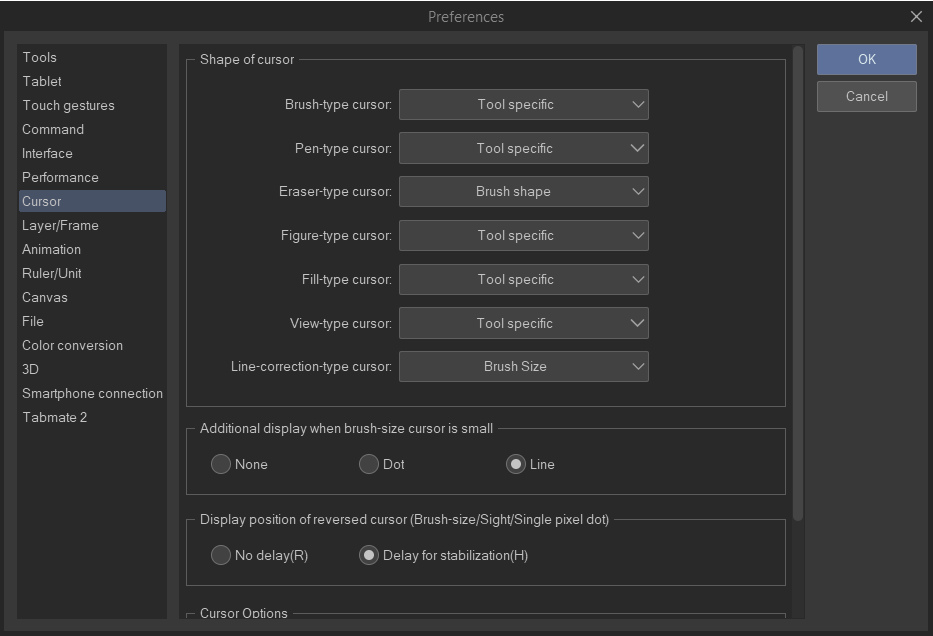The width and height of the screenshot is (933, 636).
Task: Select Ruler/Unit category
Action: (x=92, y=273)
